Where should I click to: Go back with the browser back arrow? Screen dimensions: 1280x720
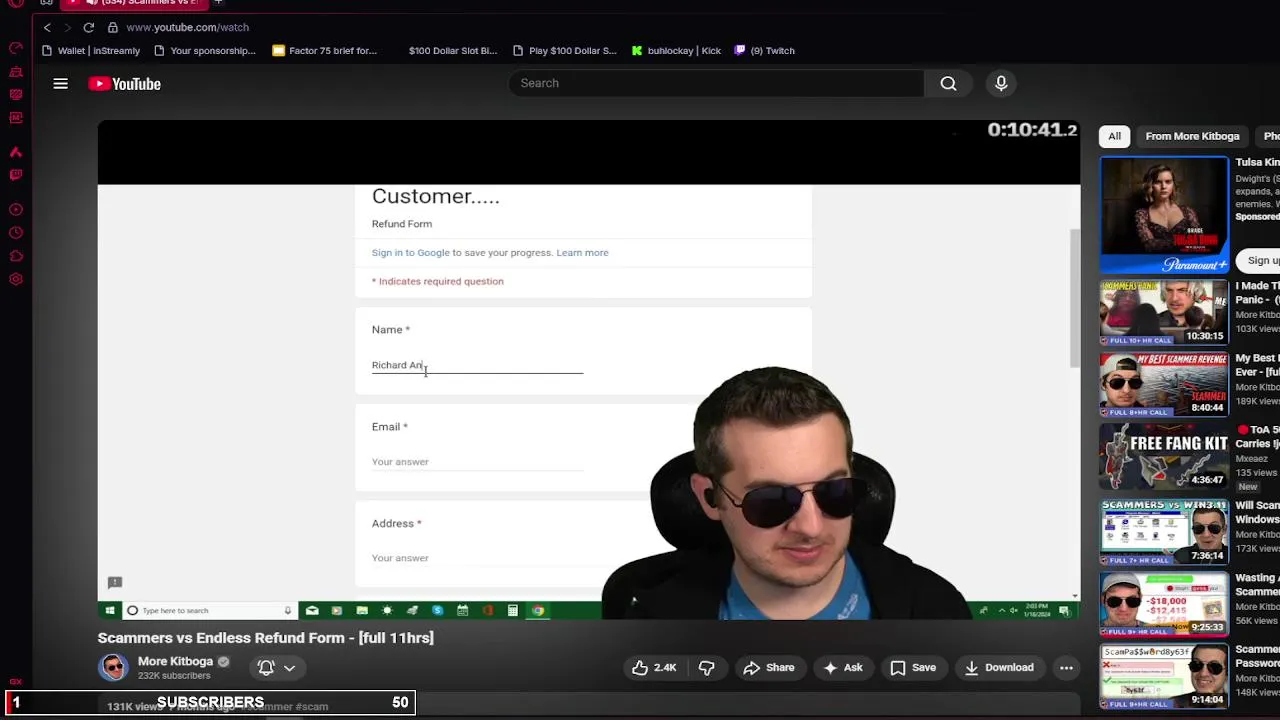(x=47, y=27)
